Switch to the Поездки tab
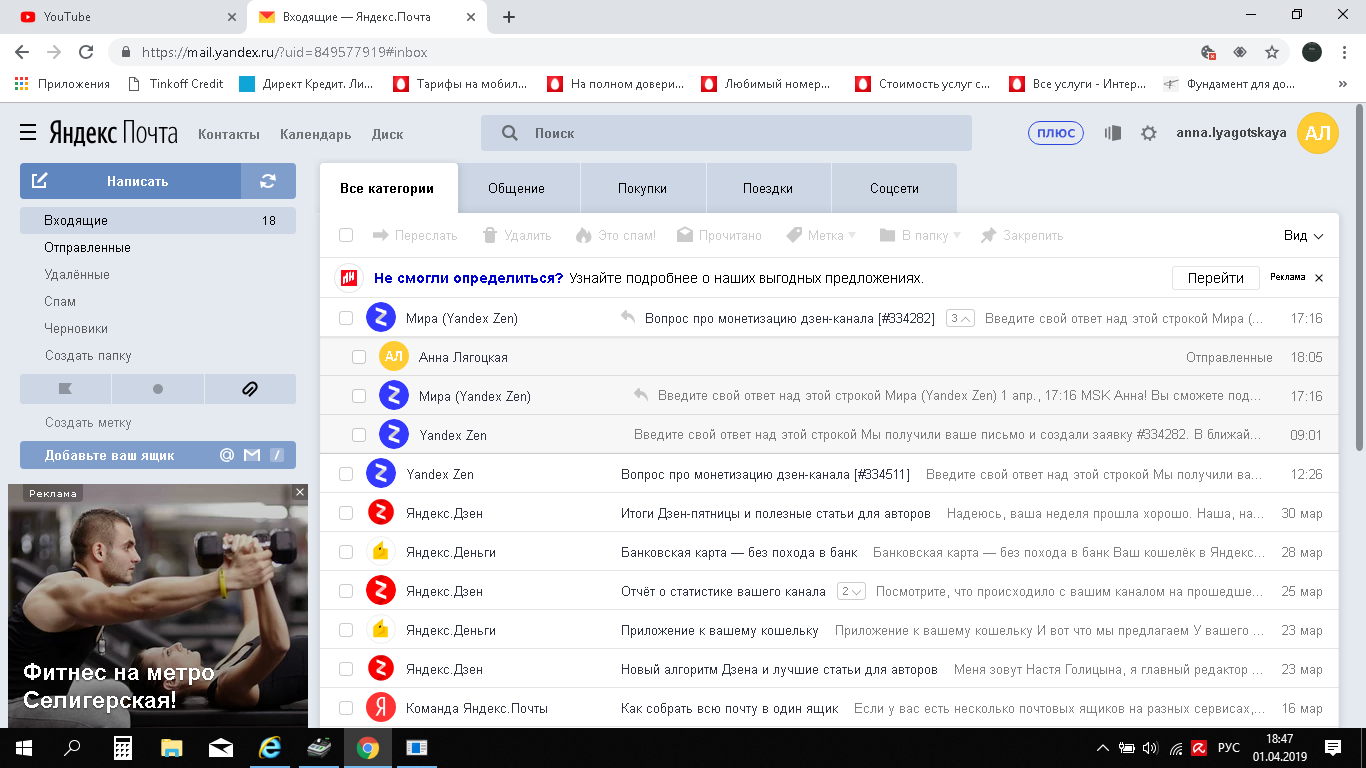Screen dimensions: 1366x768 point(768,188)
